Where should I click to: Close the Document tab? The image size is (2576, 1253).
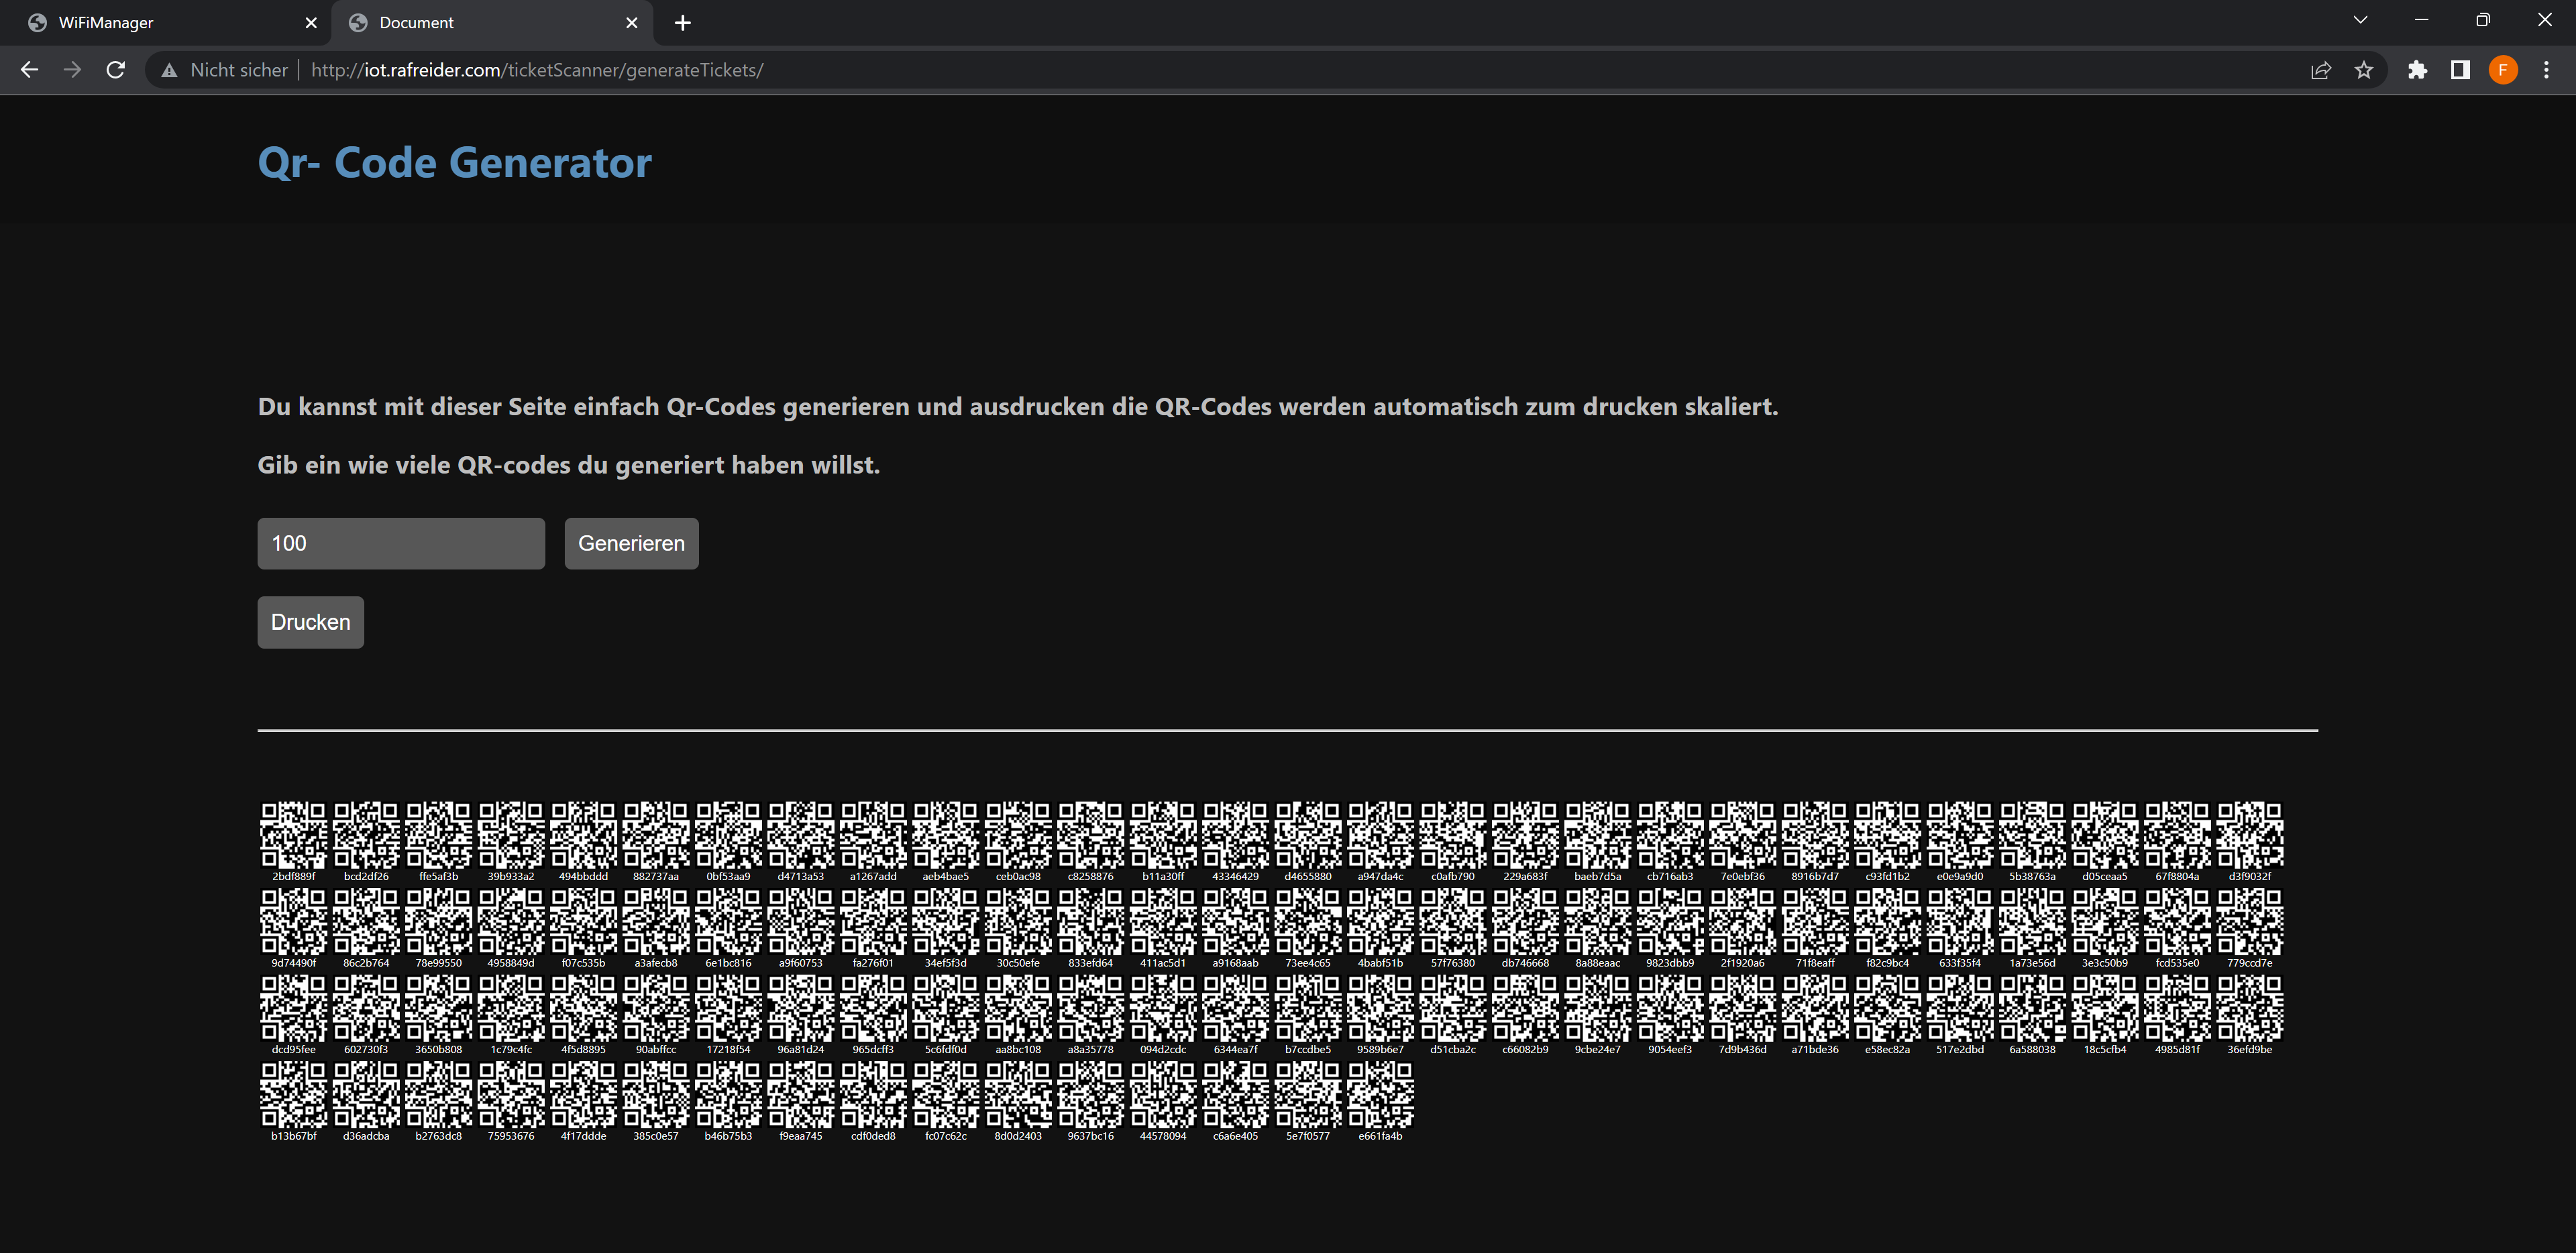click(x=632, y=22)
